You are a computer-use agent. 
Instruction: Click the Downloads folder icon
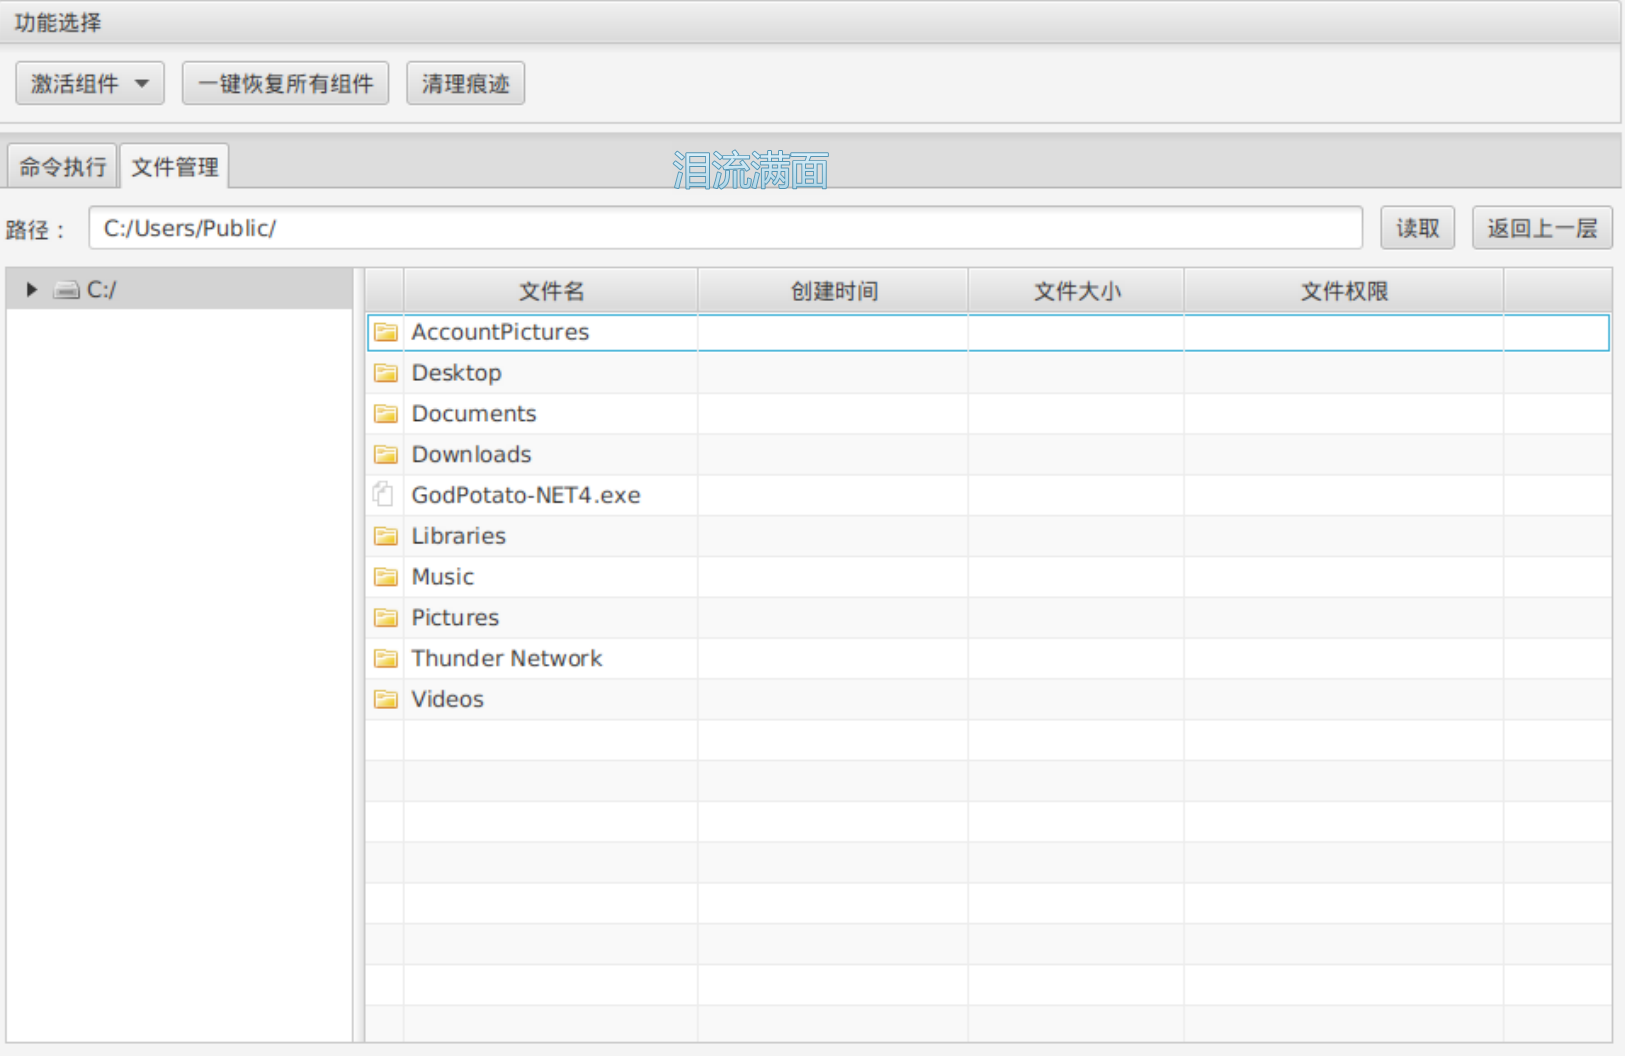385,455
